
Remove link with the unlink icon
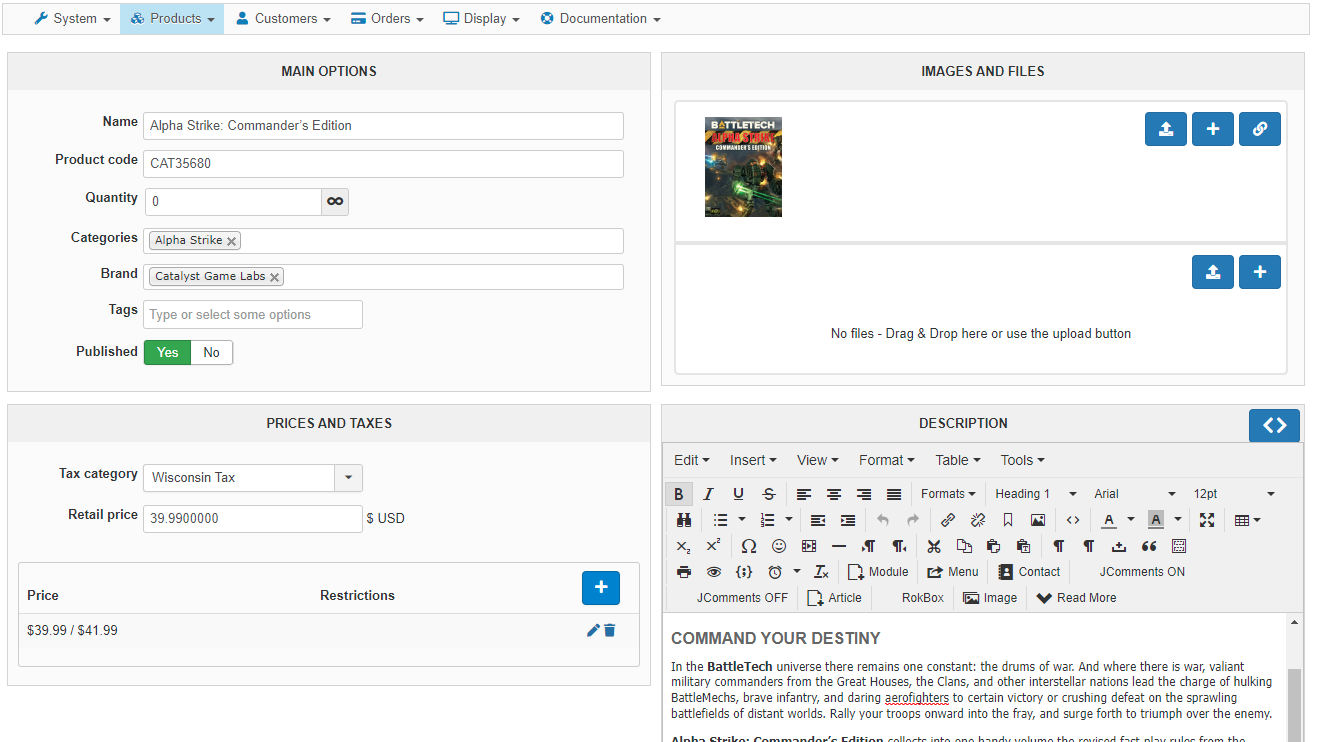point(978,520)
